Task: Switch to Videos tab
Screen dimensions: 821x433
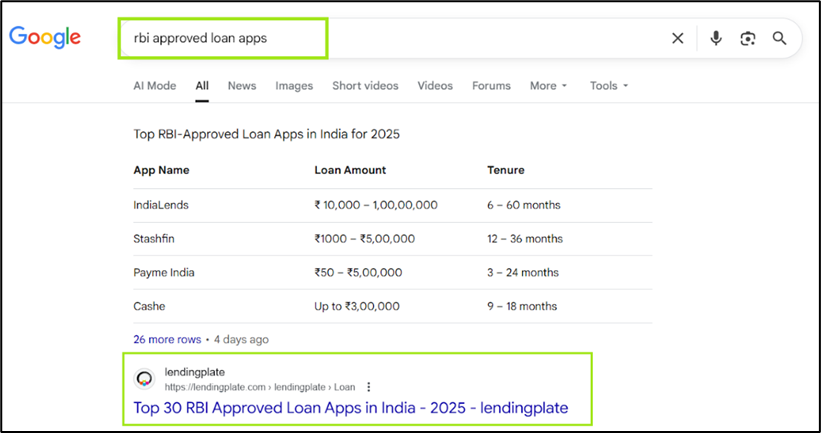Action: coord(435,86)
